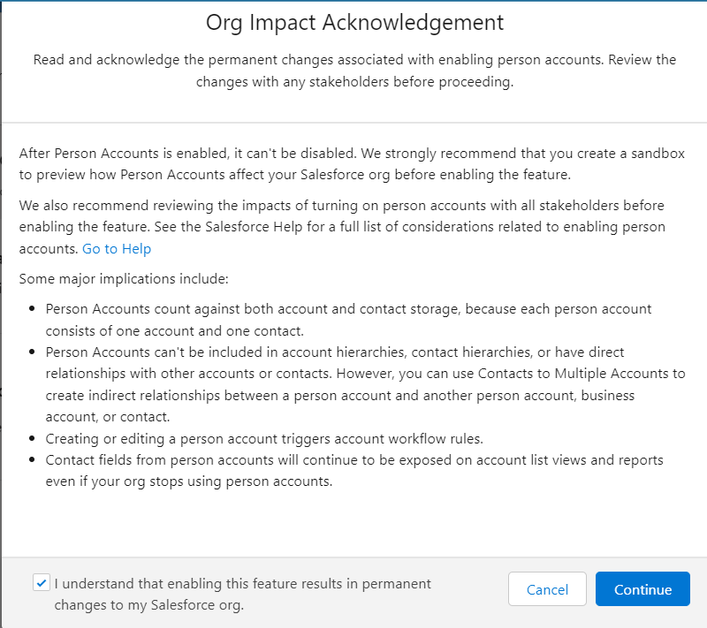707x628 pixels.
Task: Click the bullet about contact fields exposure
Action: click(354, 470)
